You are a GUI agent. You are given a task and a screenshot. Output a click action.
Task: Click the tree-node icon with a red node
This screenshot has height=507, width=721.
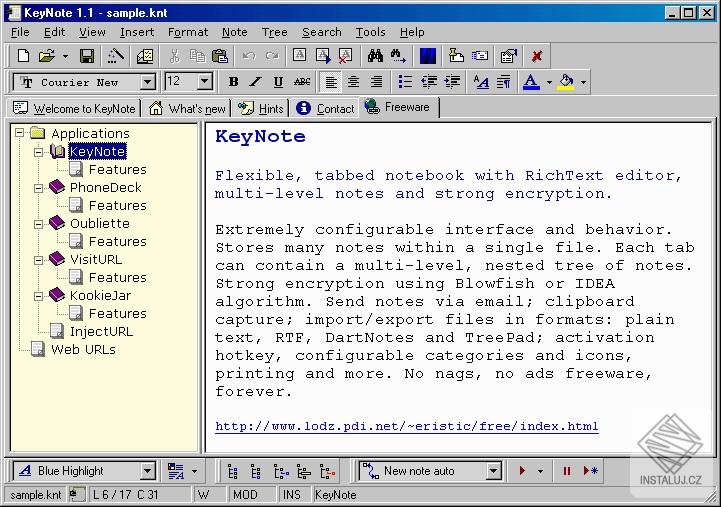[327, 471]
